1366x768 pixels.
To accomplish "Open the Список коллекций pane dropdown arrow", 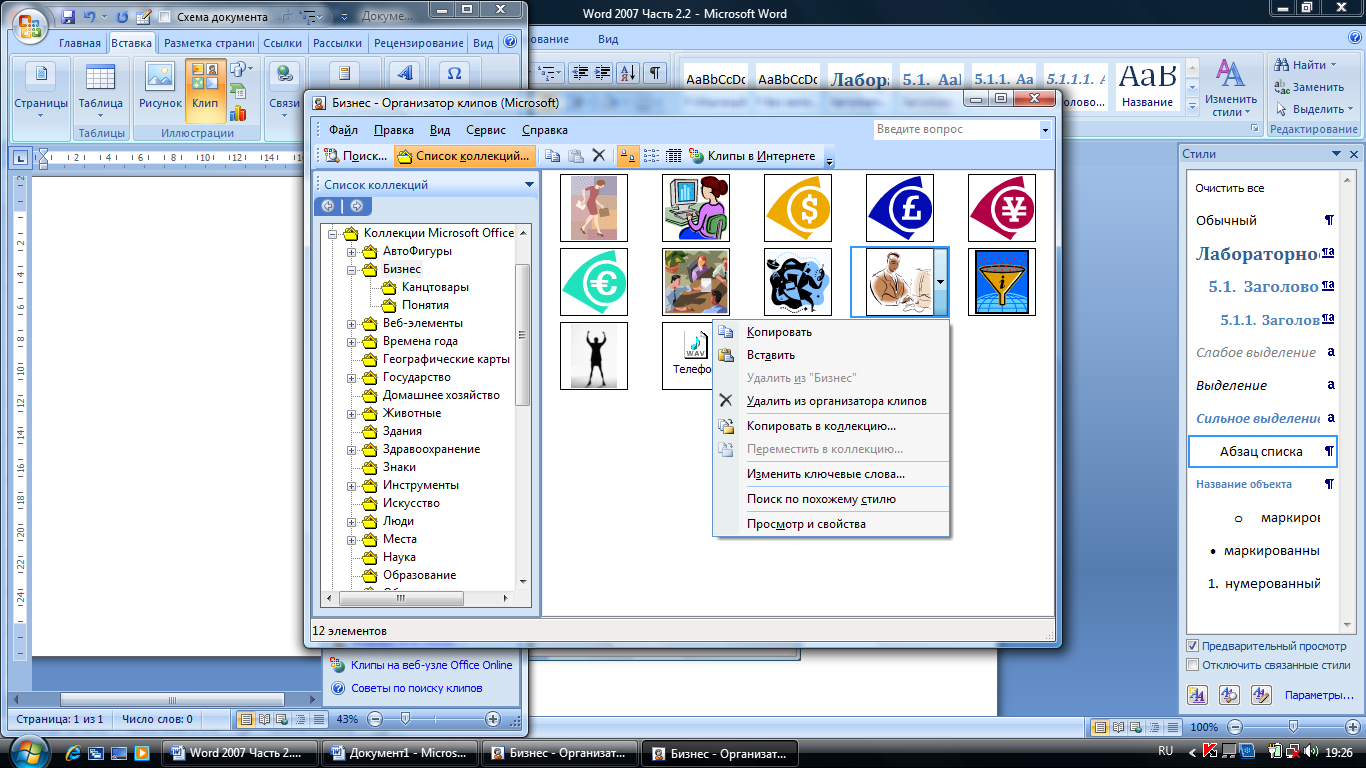I will click(x=530, y=185).
